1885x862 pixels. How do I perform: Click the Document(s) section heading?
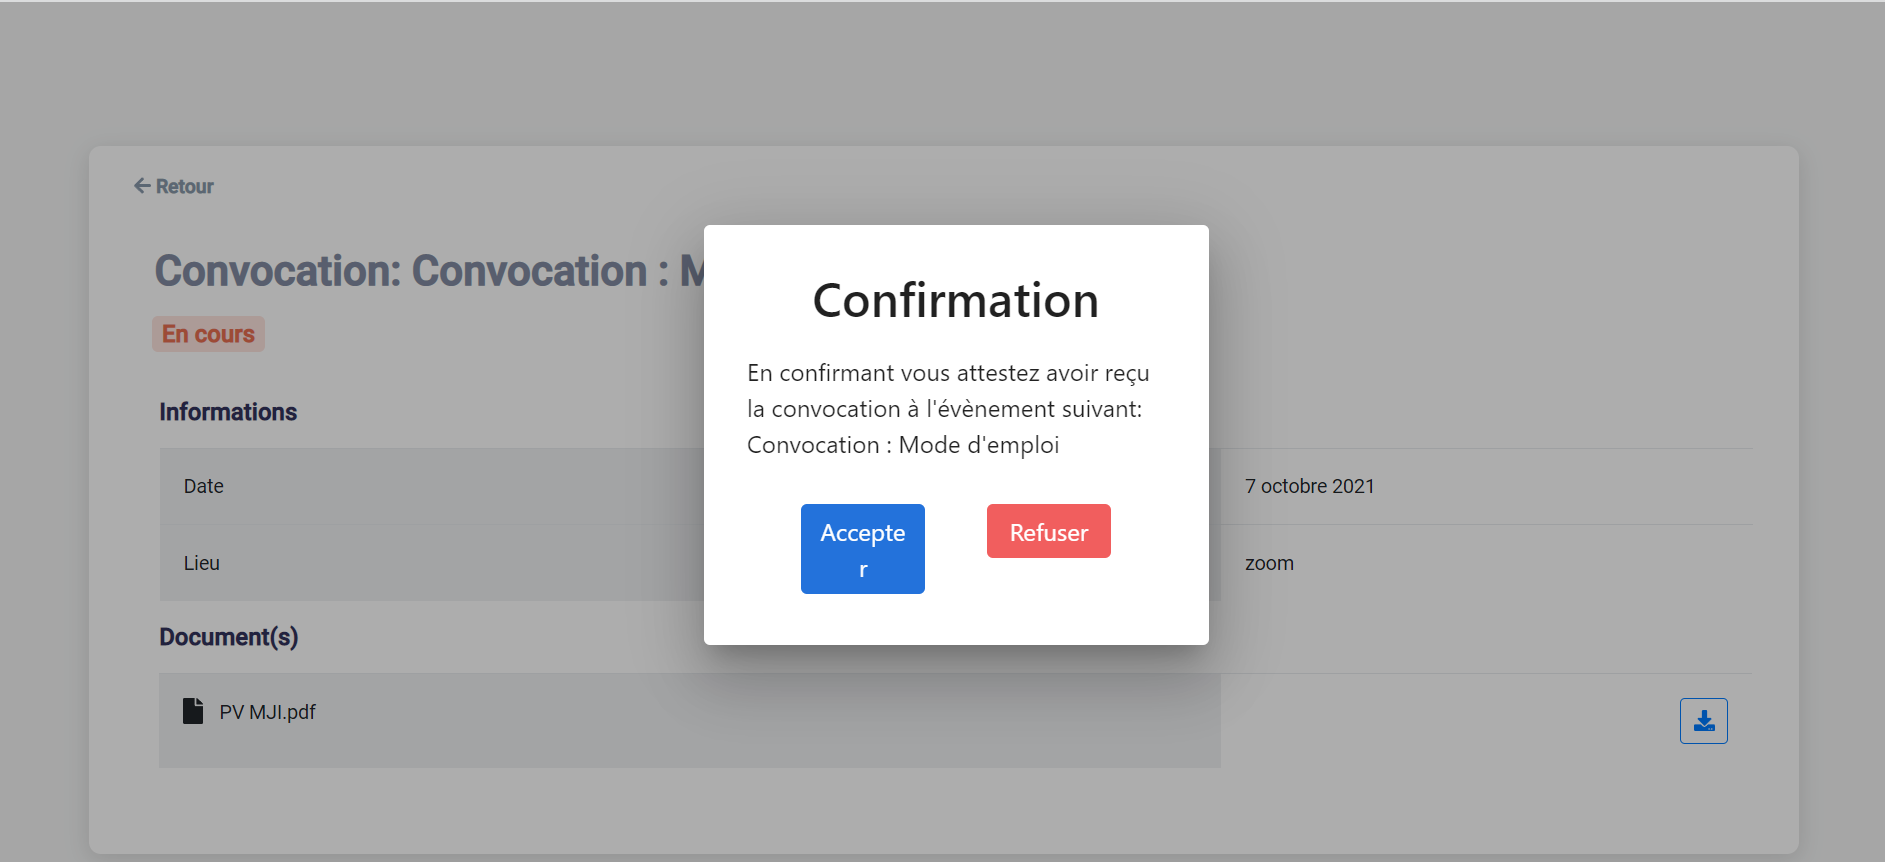pos(229,637)
